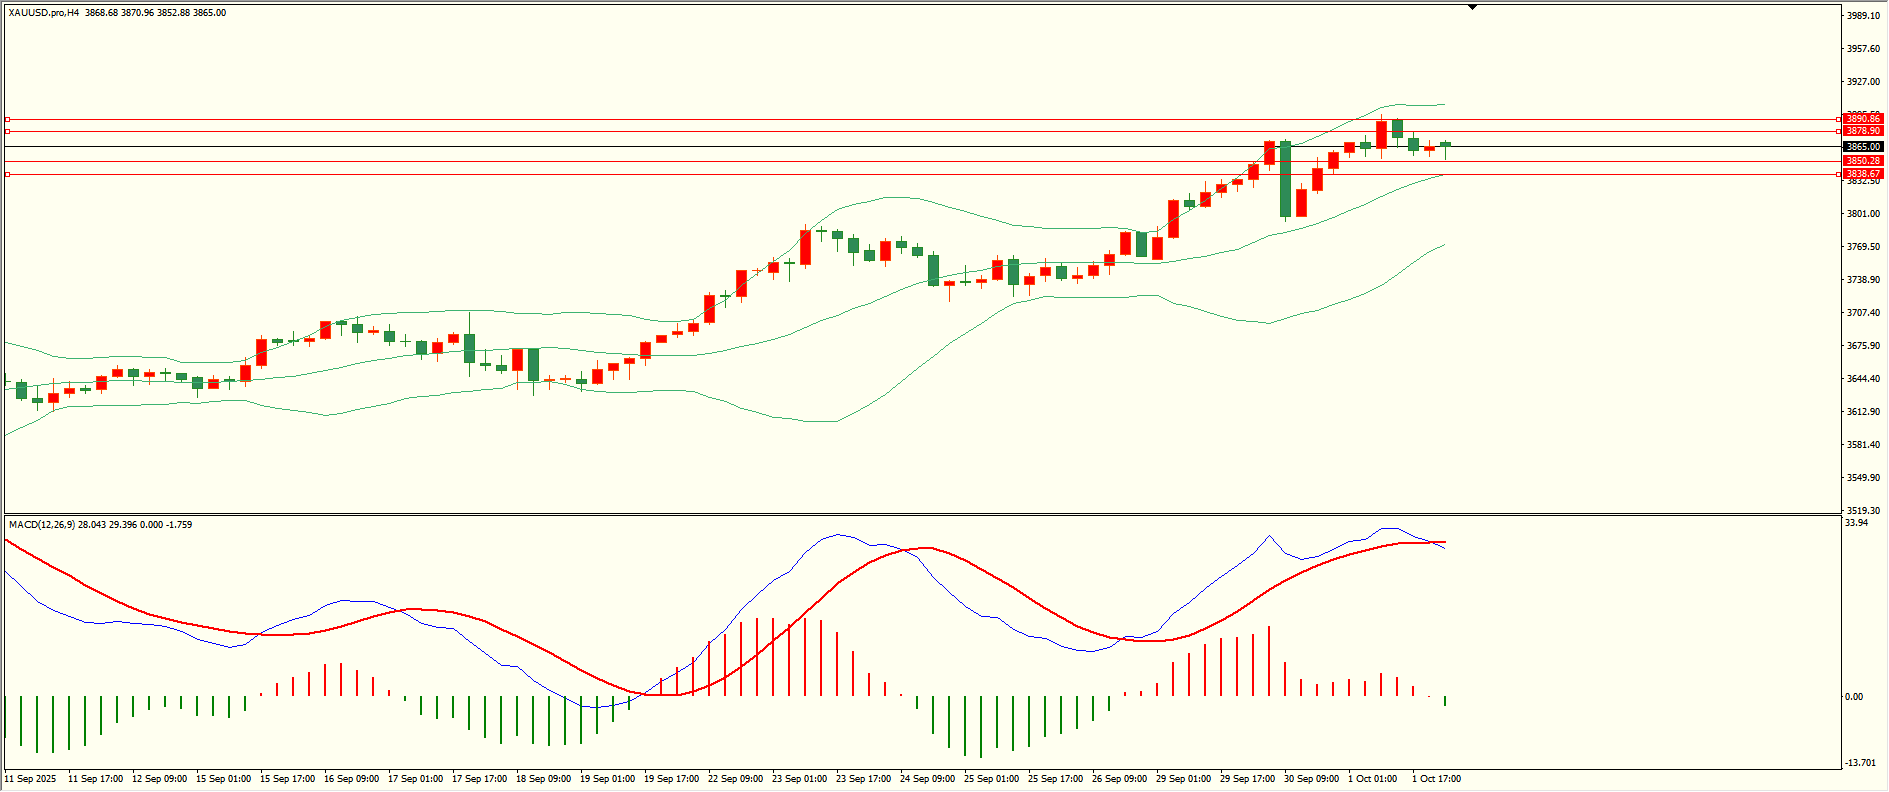Click the 0.00 level on MACD scale

click(1854, 697)
